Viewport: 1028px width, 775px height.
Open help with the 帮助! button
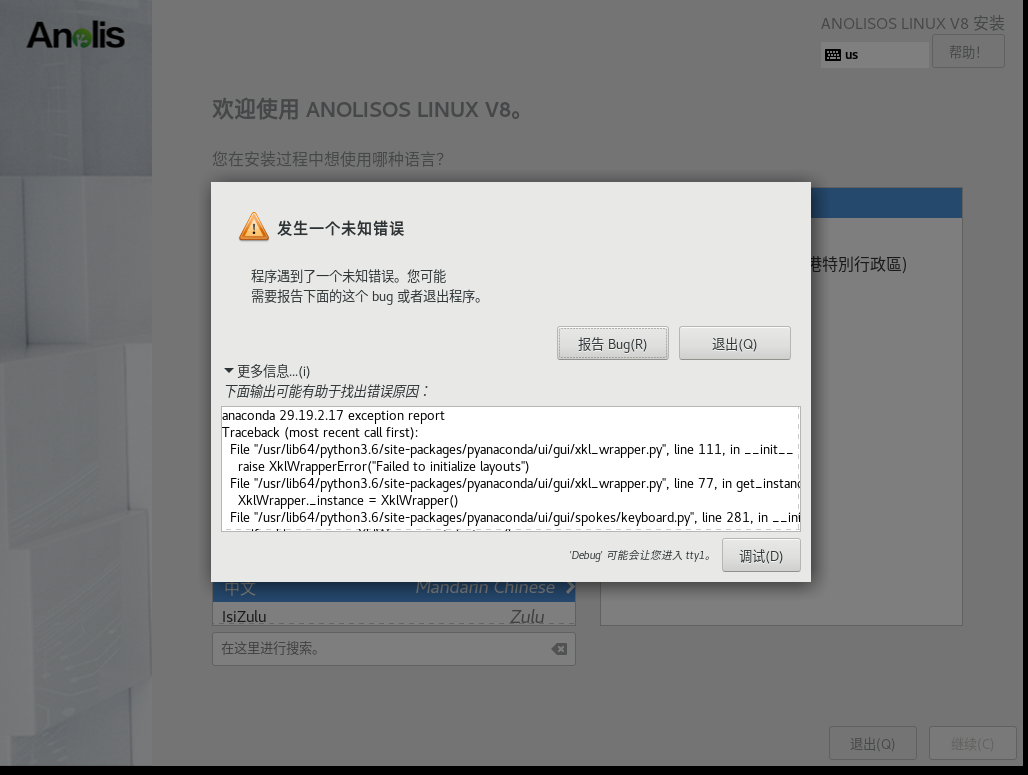coord(967,52)
